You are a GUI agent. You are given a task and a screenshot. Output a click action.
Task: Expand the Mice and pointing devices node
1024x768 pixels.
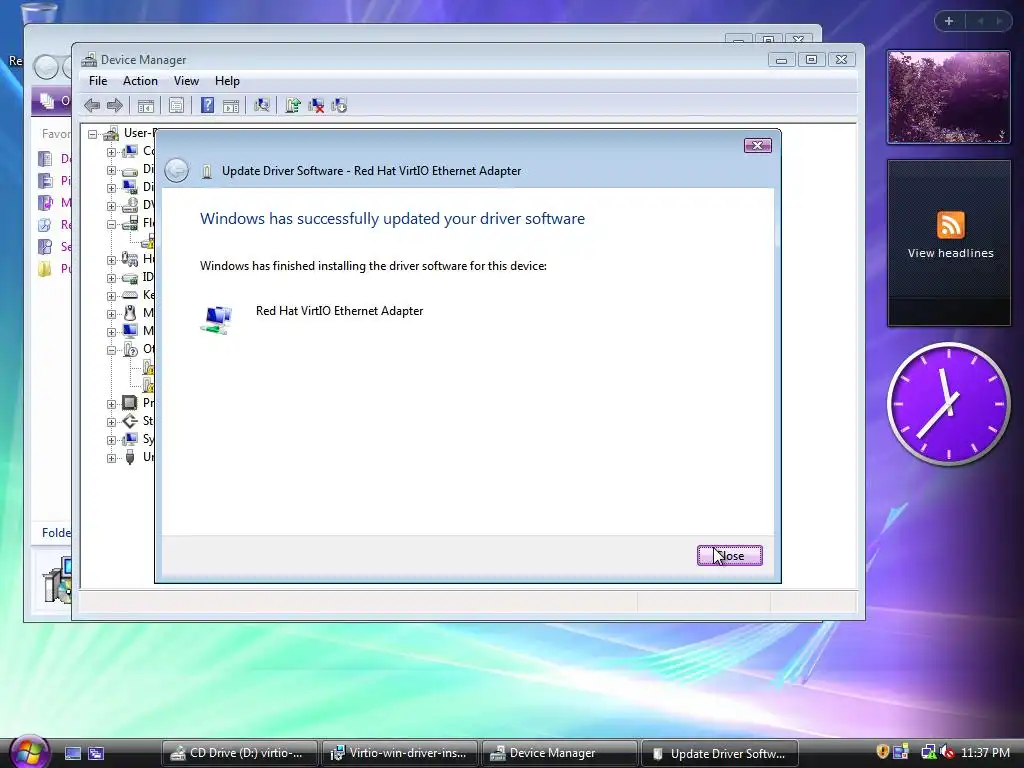click(x=111, y=314)
